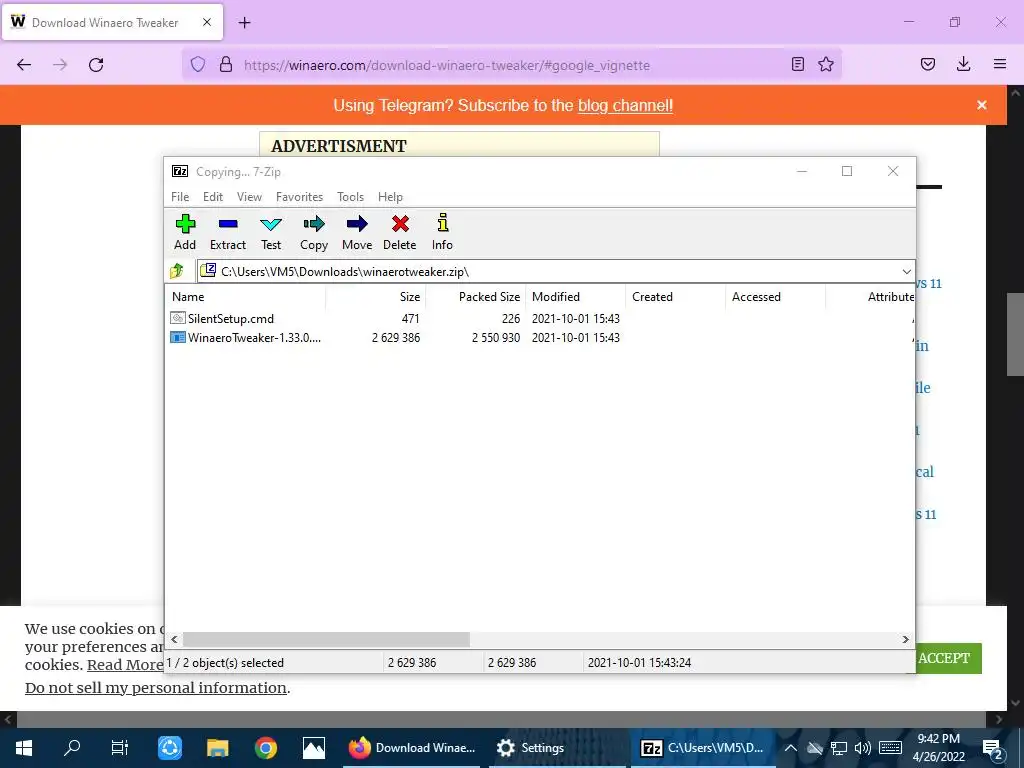
Task: Open the Firefox downloads panel
Action: coord(963,64)
